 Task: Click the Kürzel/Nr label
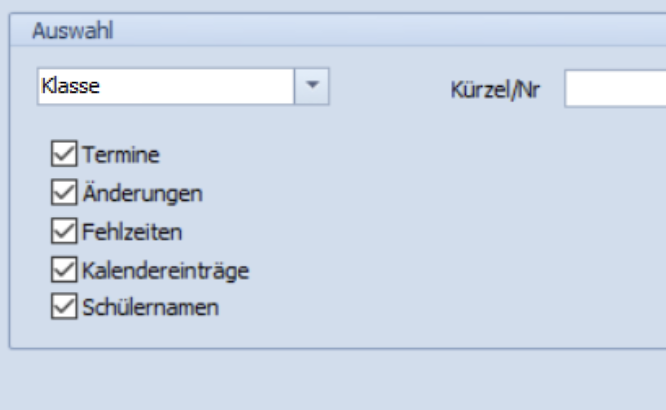[x=495, y=90]
